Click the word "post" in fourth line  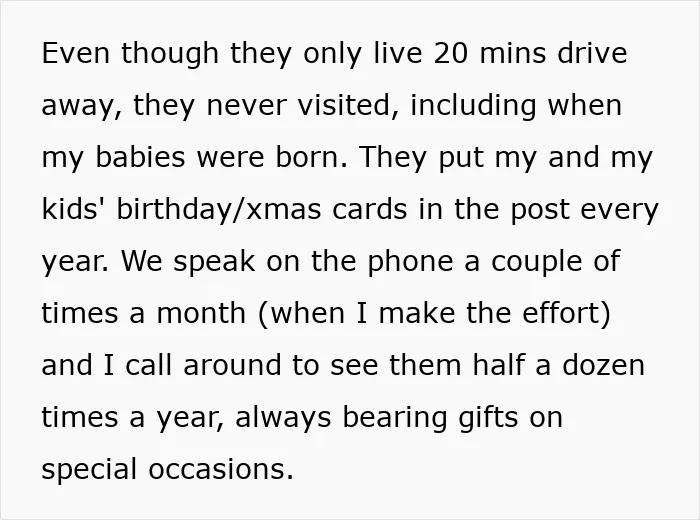click(x=540, y=211)
